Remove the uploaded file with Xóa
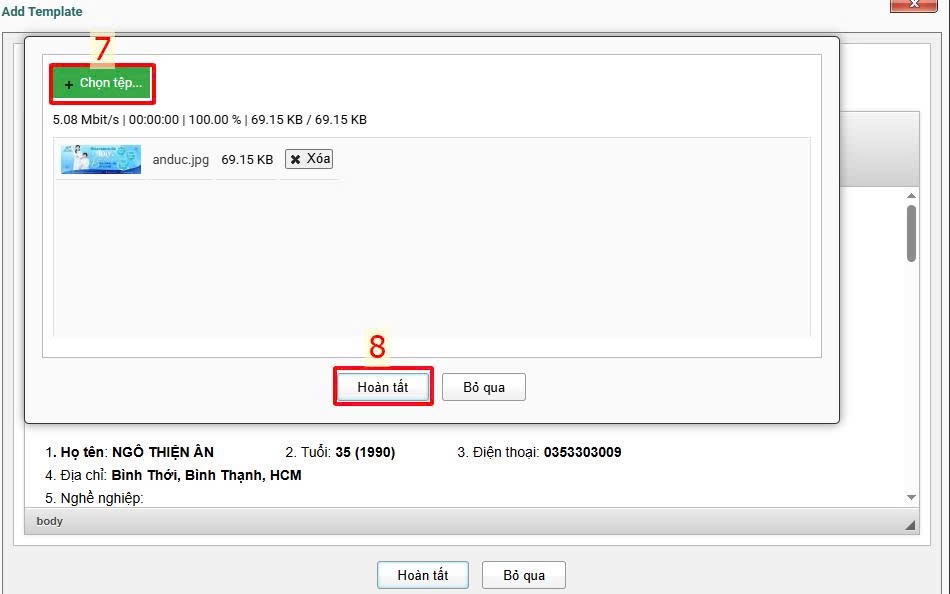The height and width of the screenshot is (594, 950). (309, 159)
